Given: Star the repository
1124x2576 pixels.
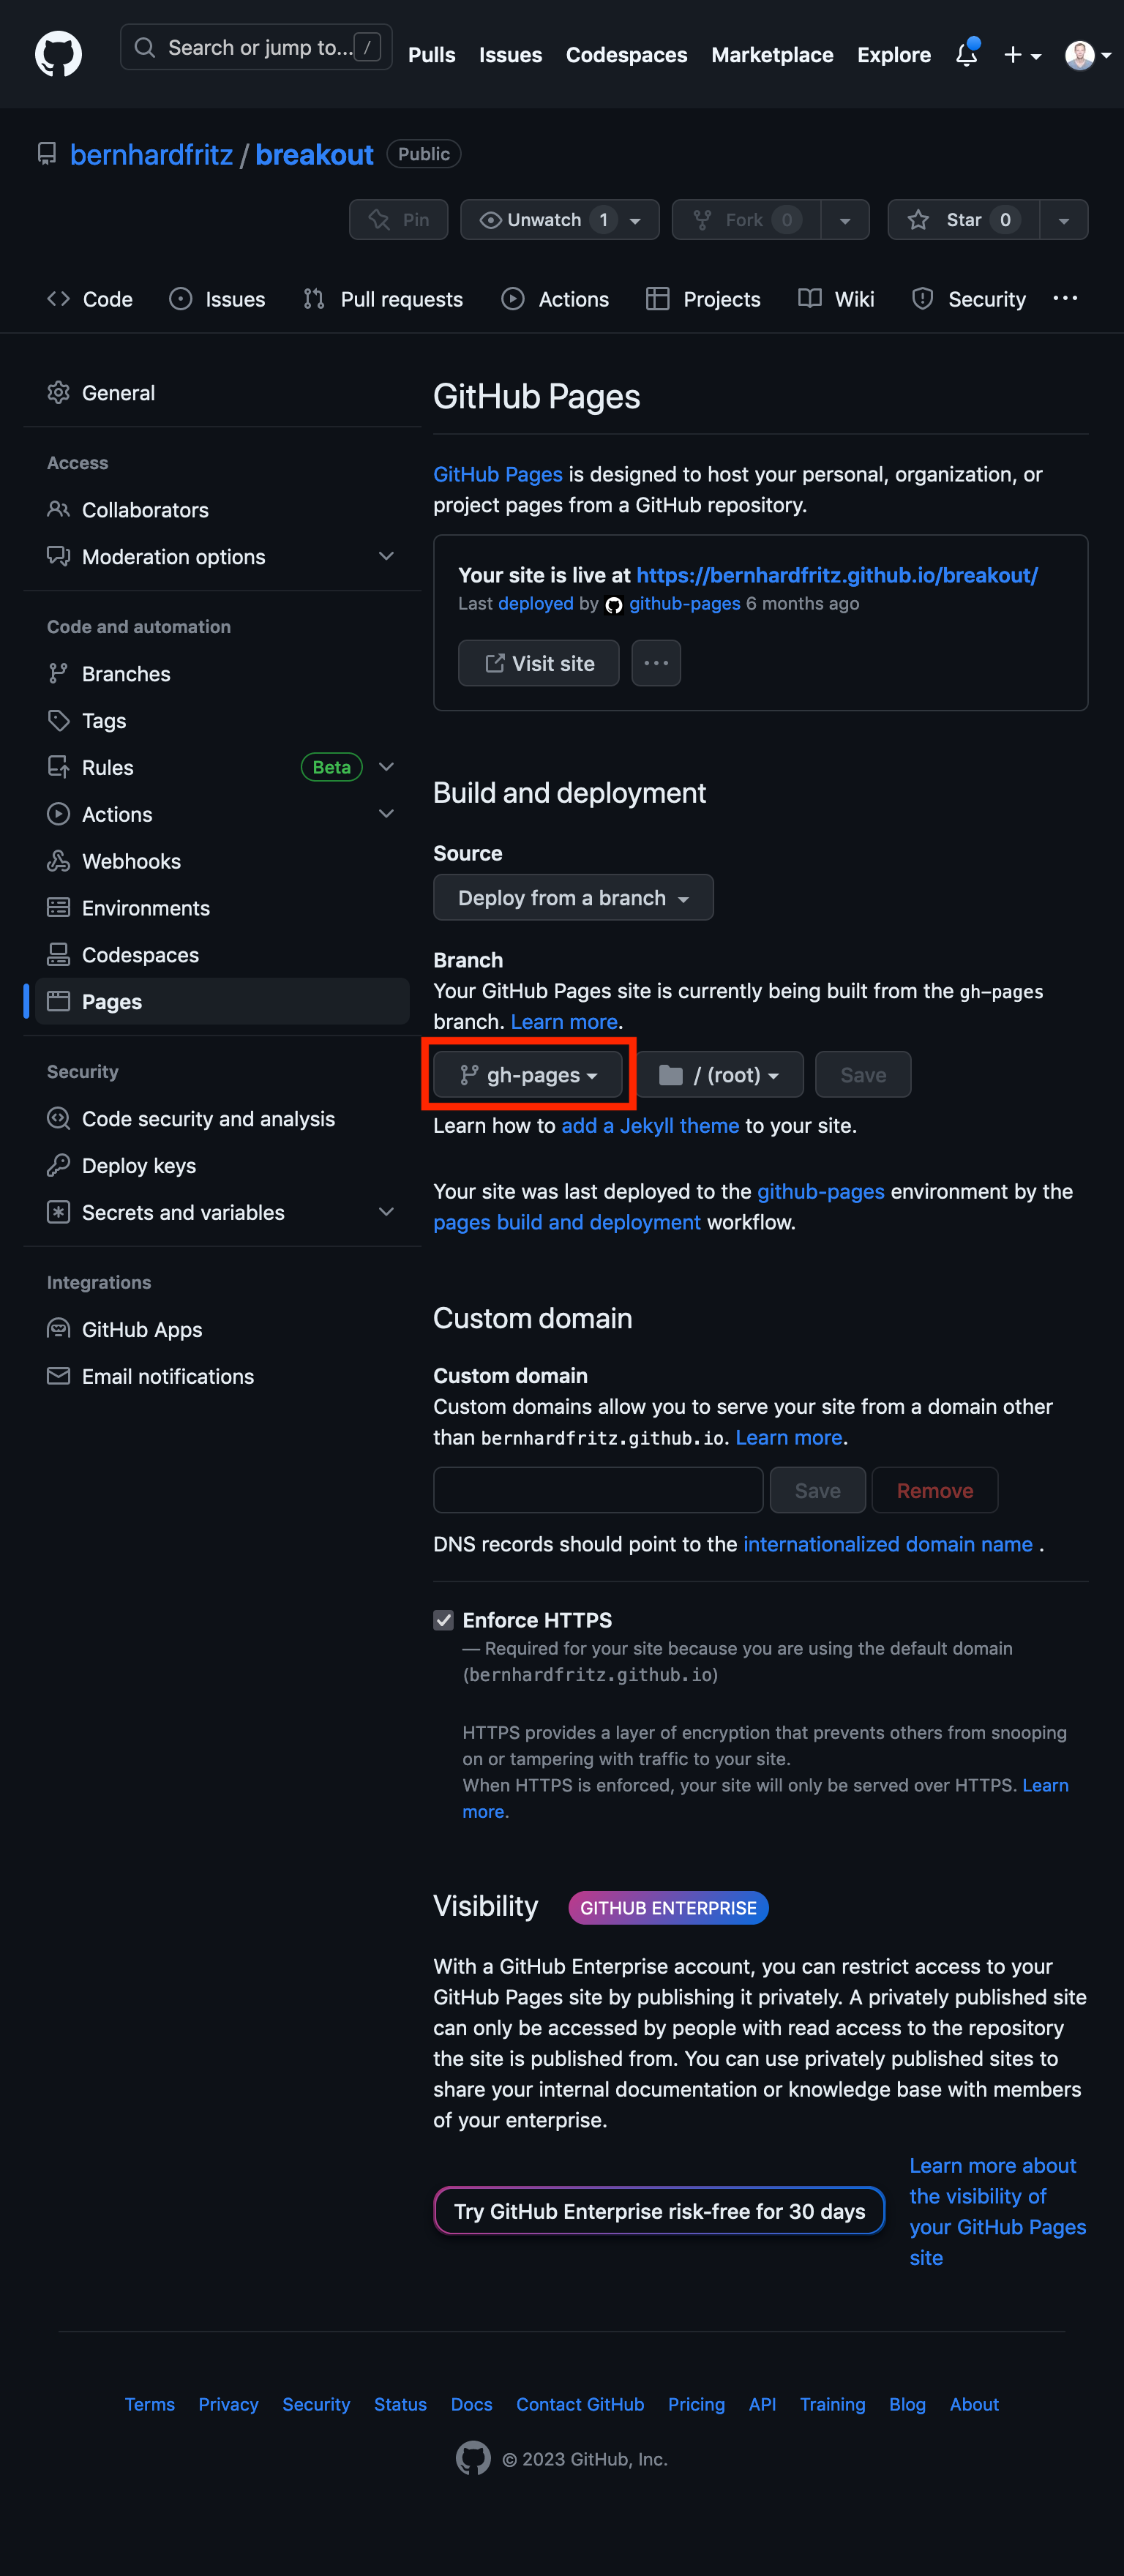Looking at the screenshot, I should 963,220.
